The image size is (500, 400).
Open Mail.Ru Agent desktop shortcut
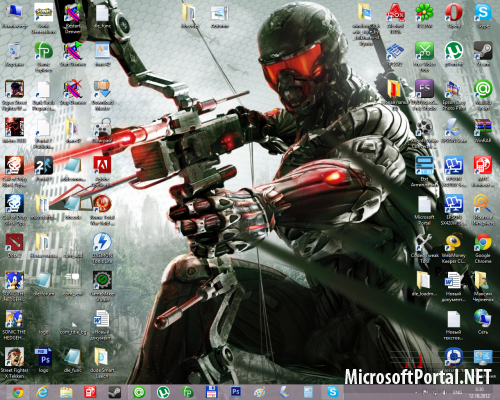pos(483,94)
